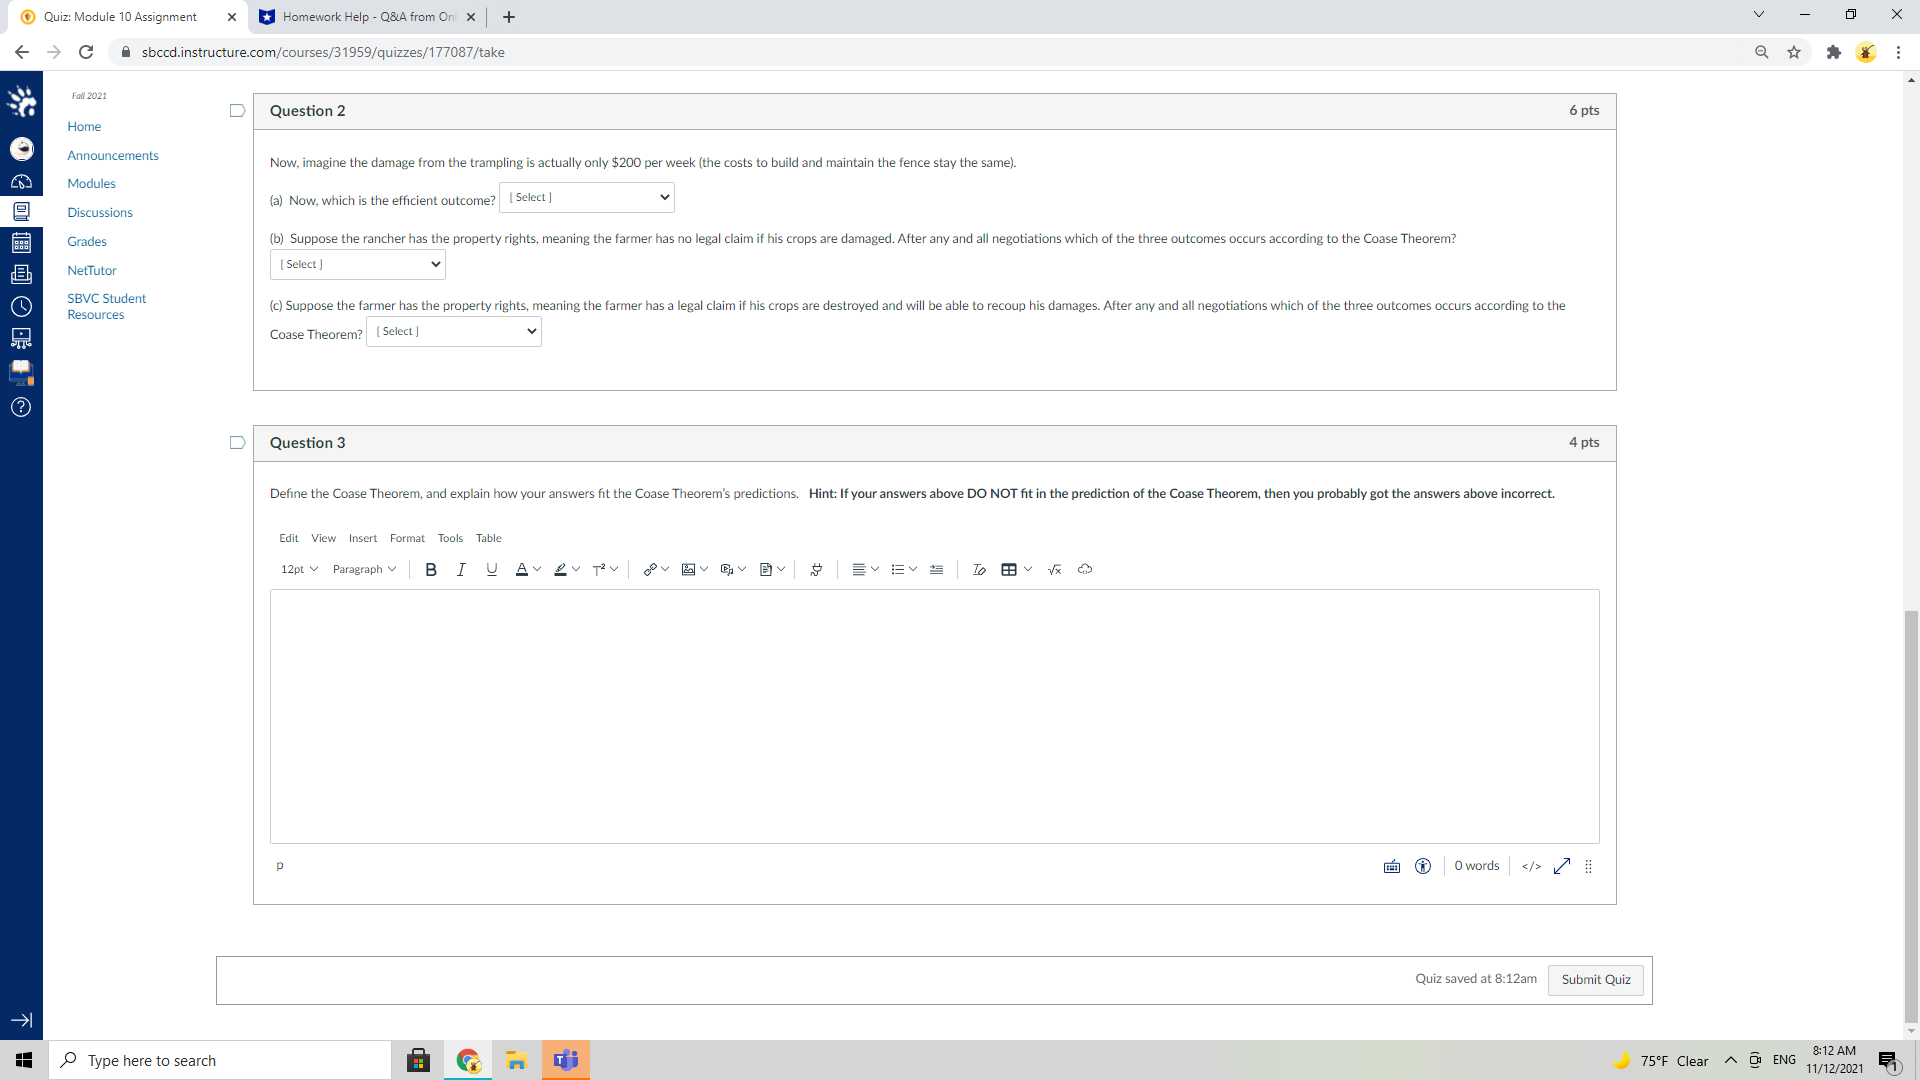This screenshot has width=1920, height=1080.
Task: Open Canvas Help icon in sidebar
Action: coord(21,407)
